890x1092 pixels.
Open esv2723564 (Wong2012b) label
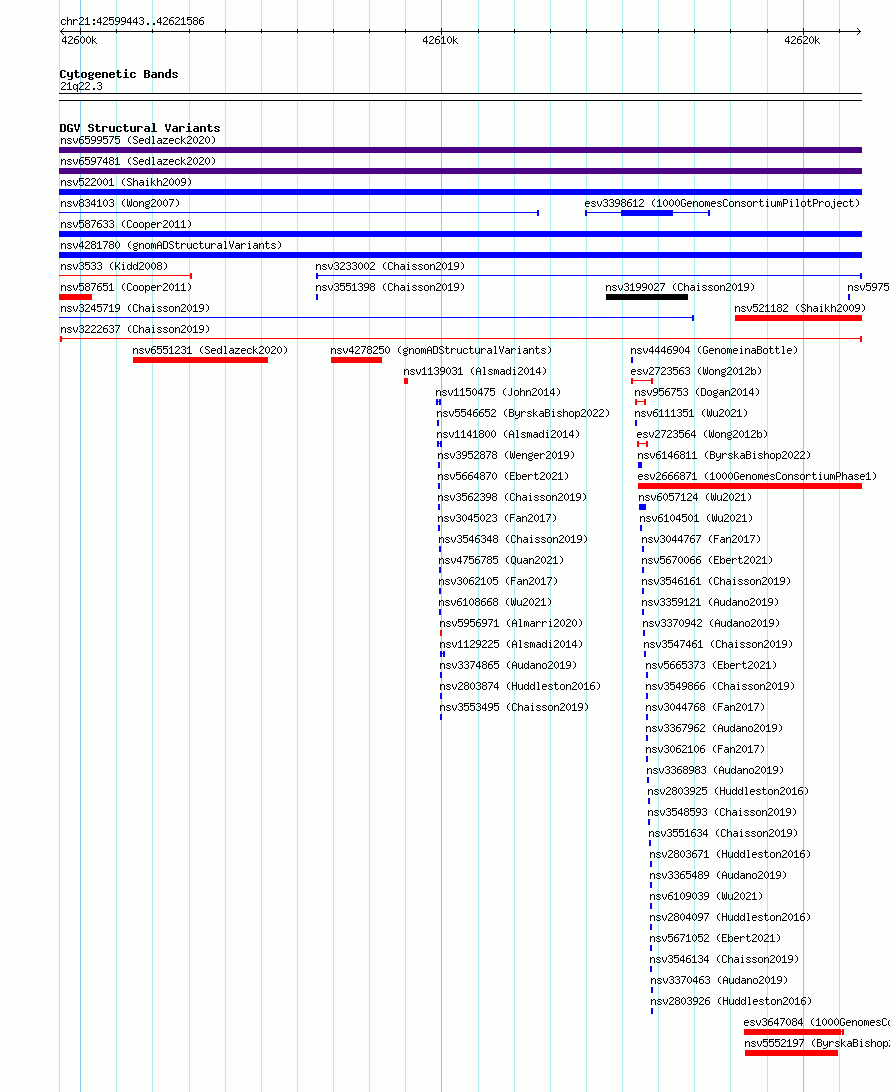click(x=703, y=434)
